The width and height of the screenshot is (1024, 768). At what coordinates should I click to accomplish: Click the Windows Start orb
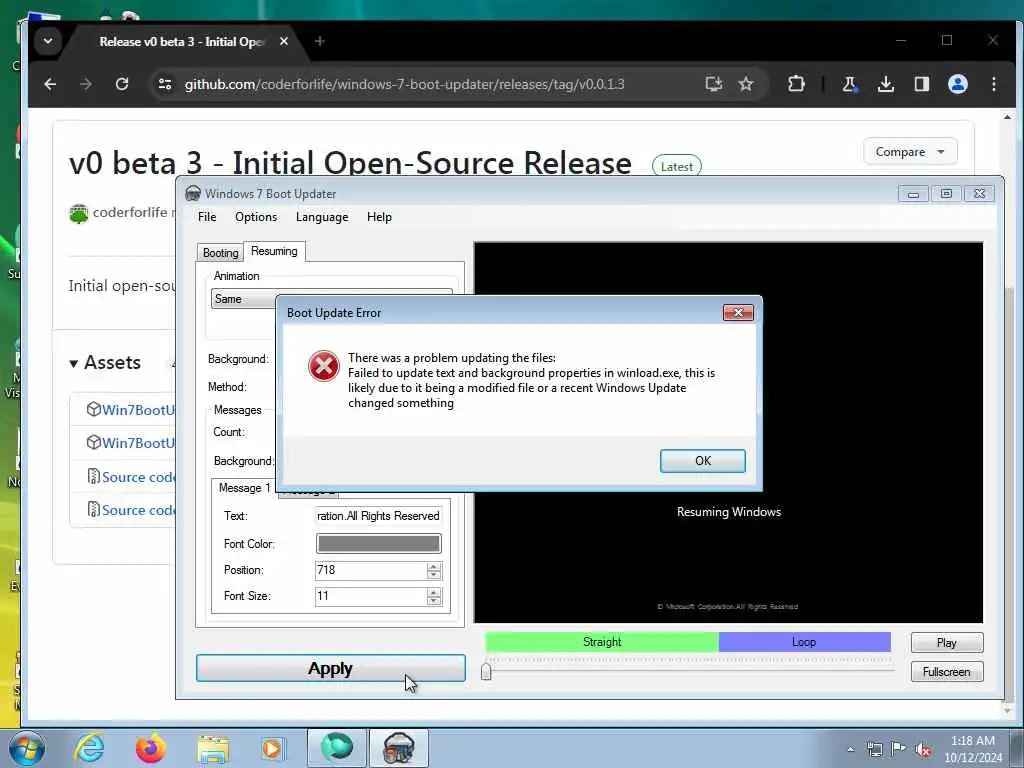(27, 748)
